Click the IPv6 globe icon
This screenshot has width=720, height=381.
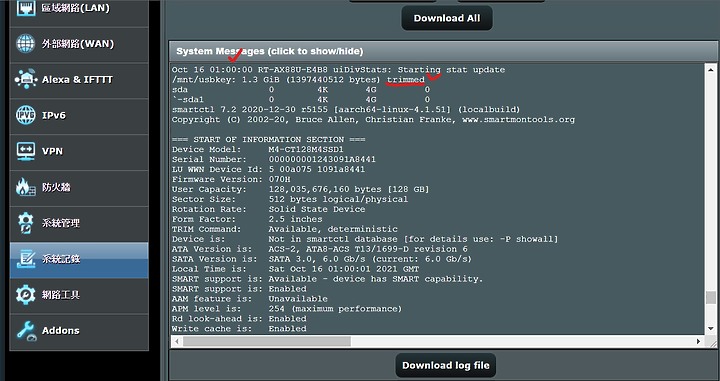click(x=26, y=115)
